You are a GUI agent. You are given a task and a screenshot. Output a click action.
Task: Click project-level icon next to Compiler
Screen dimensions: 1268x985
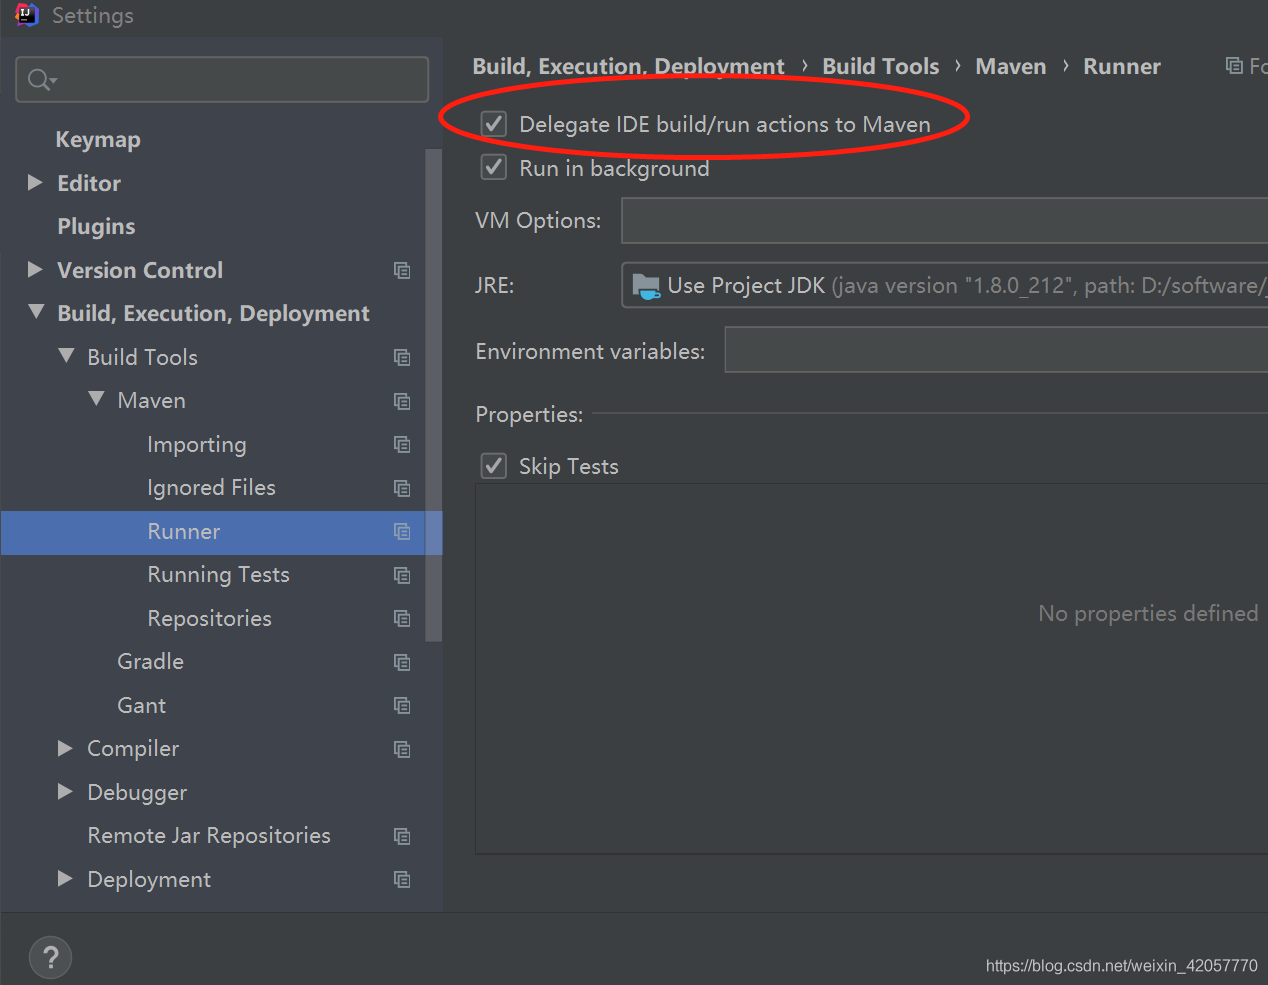tap(402, 749)
